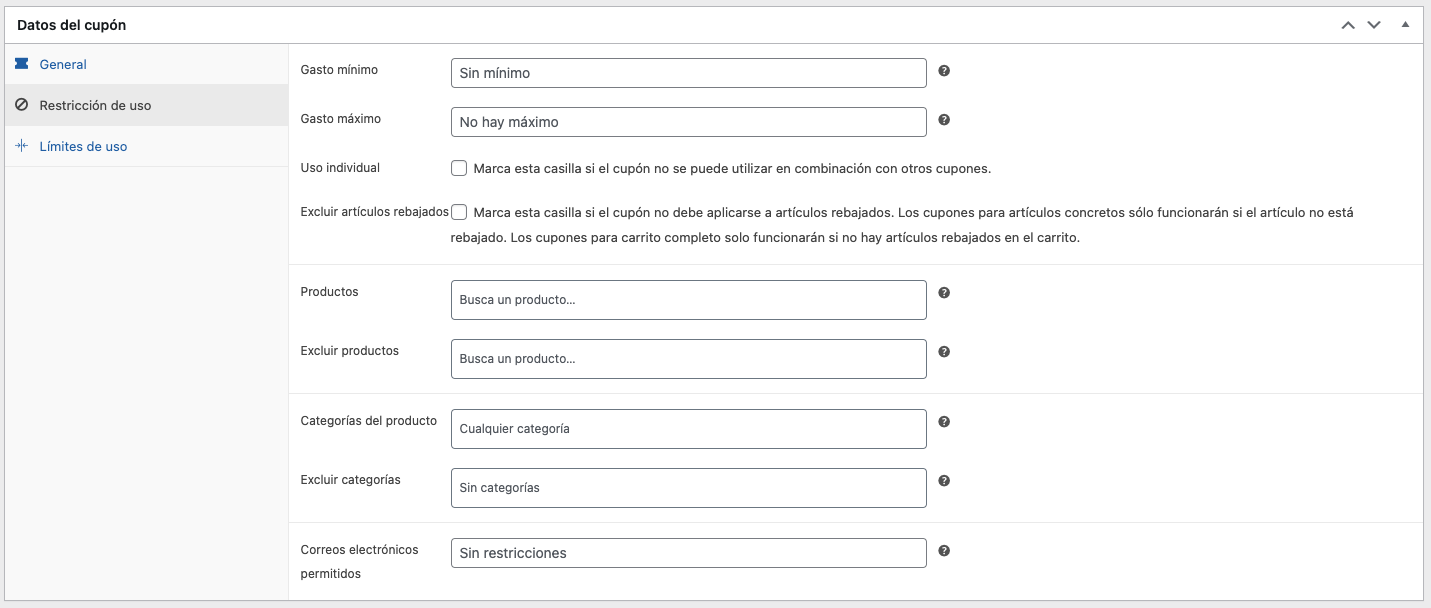Click help icon for Categorías del producto
The image size is (1431, 608).
pyautogui.click(x=944, y=422)
